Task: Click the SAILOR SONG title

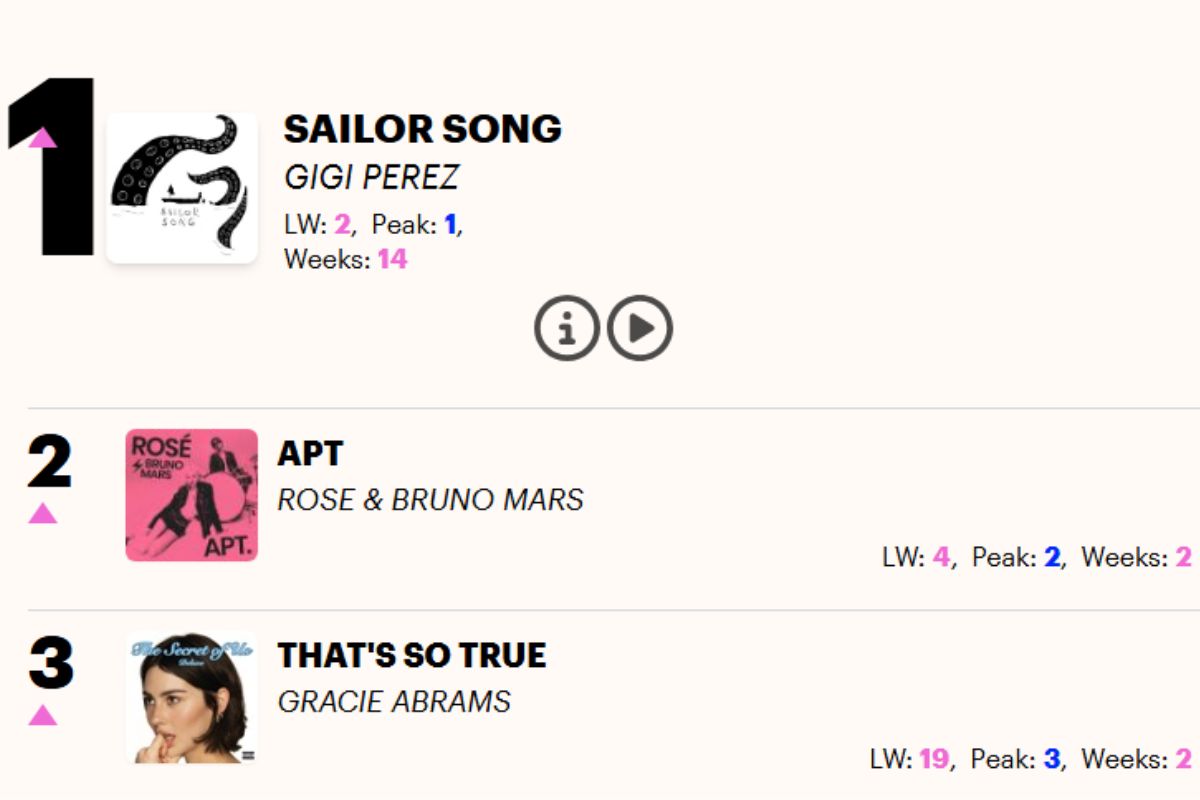Action: pyautogui.click(x=422, y=129)
